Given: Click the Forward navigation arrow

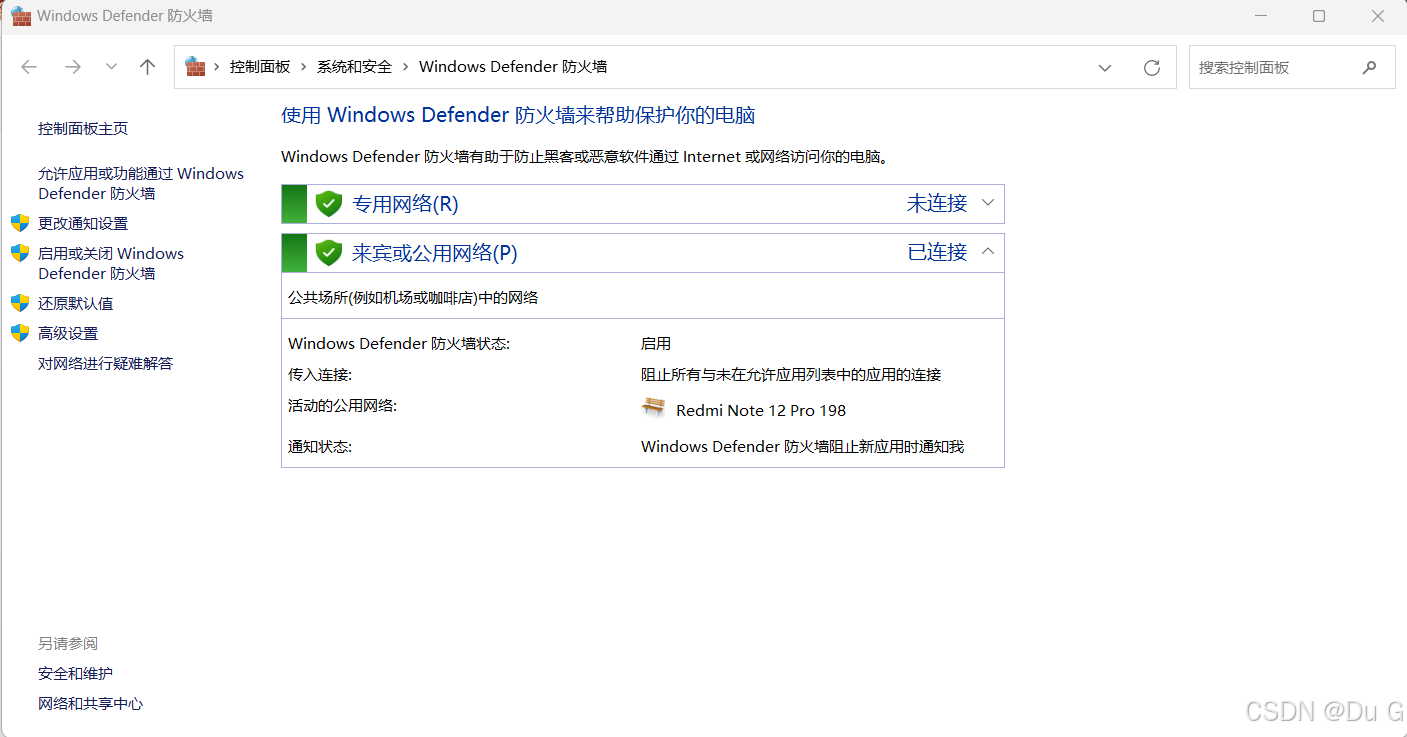Looking at the screenshot, I should (x=72, y=67).
